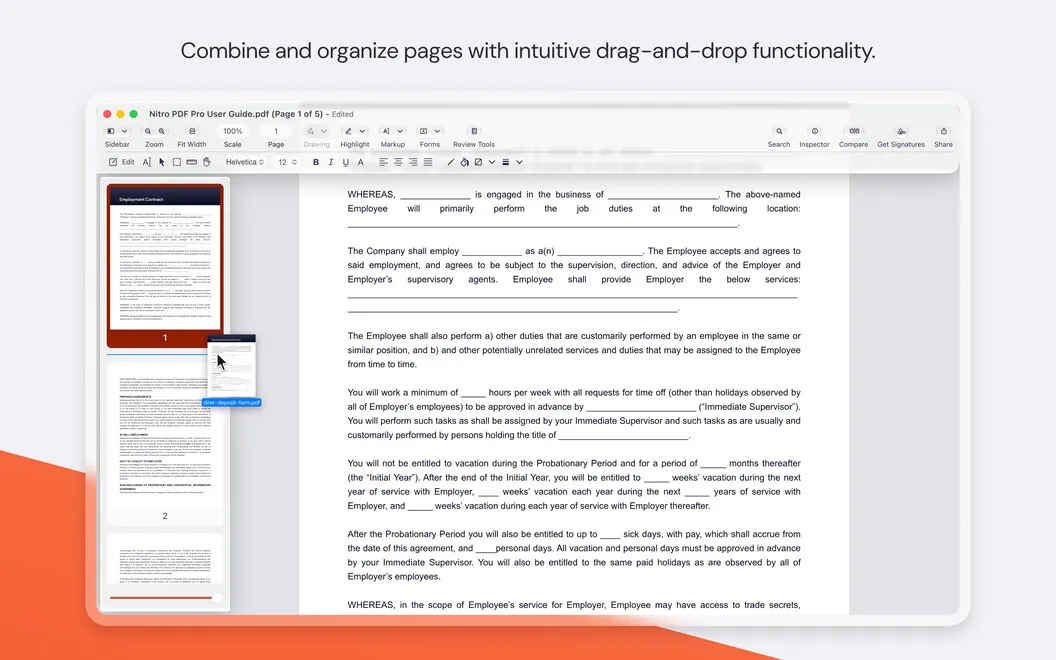Click the Share icon
Viewport: 1056px width, 660px height.
pyautogui.click(x=944, y=131)
